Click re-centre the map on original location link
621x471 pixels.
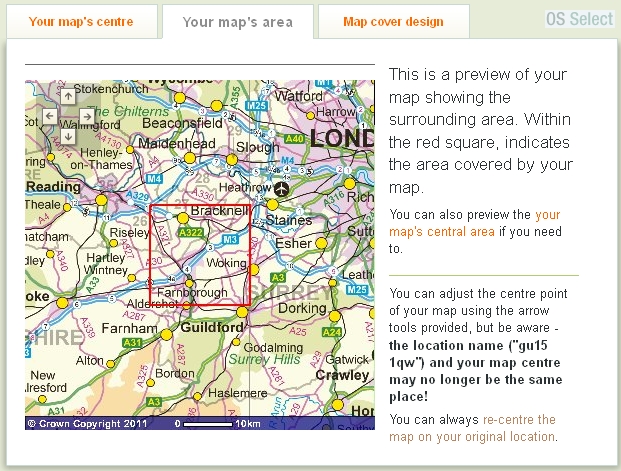pos(473,428)
